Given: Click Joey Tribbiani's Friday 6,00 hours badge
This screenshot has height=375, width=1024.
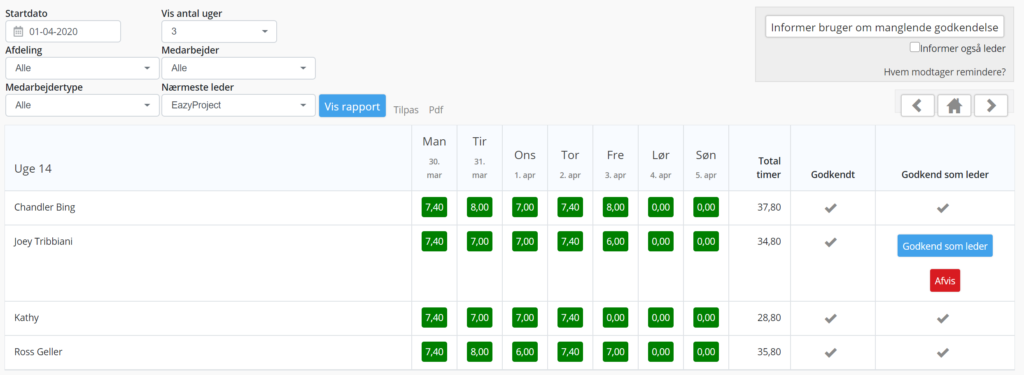Looking at the screenshot, I should point(615,242).
